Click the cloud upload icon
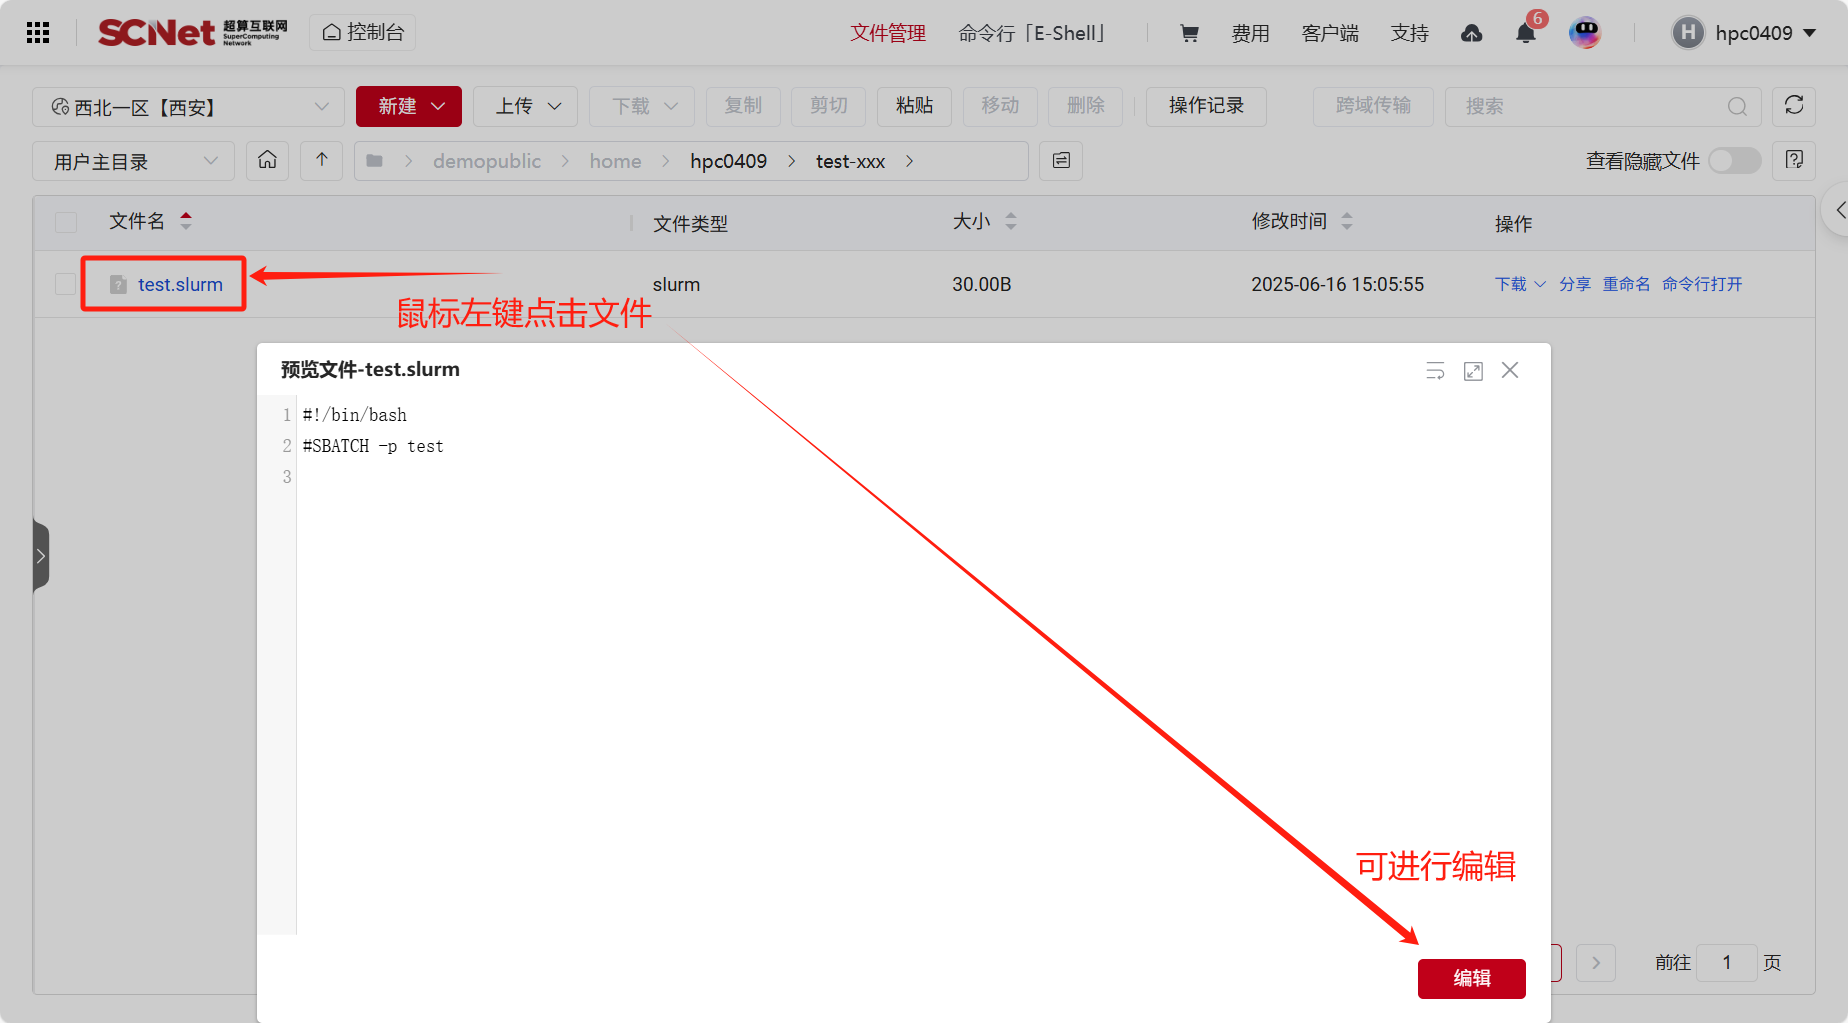The height and width of the screenshot is (1023, 1848). [1471, 33]
